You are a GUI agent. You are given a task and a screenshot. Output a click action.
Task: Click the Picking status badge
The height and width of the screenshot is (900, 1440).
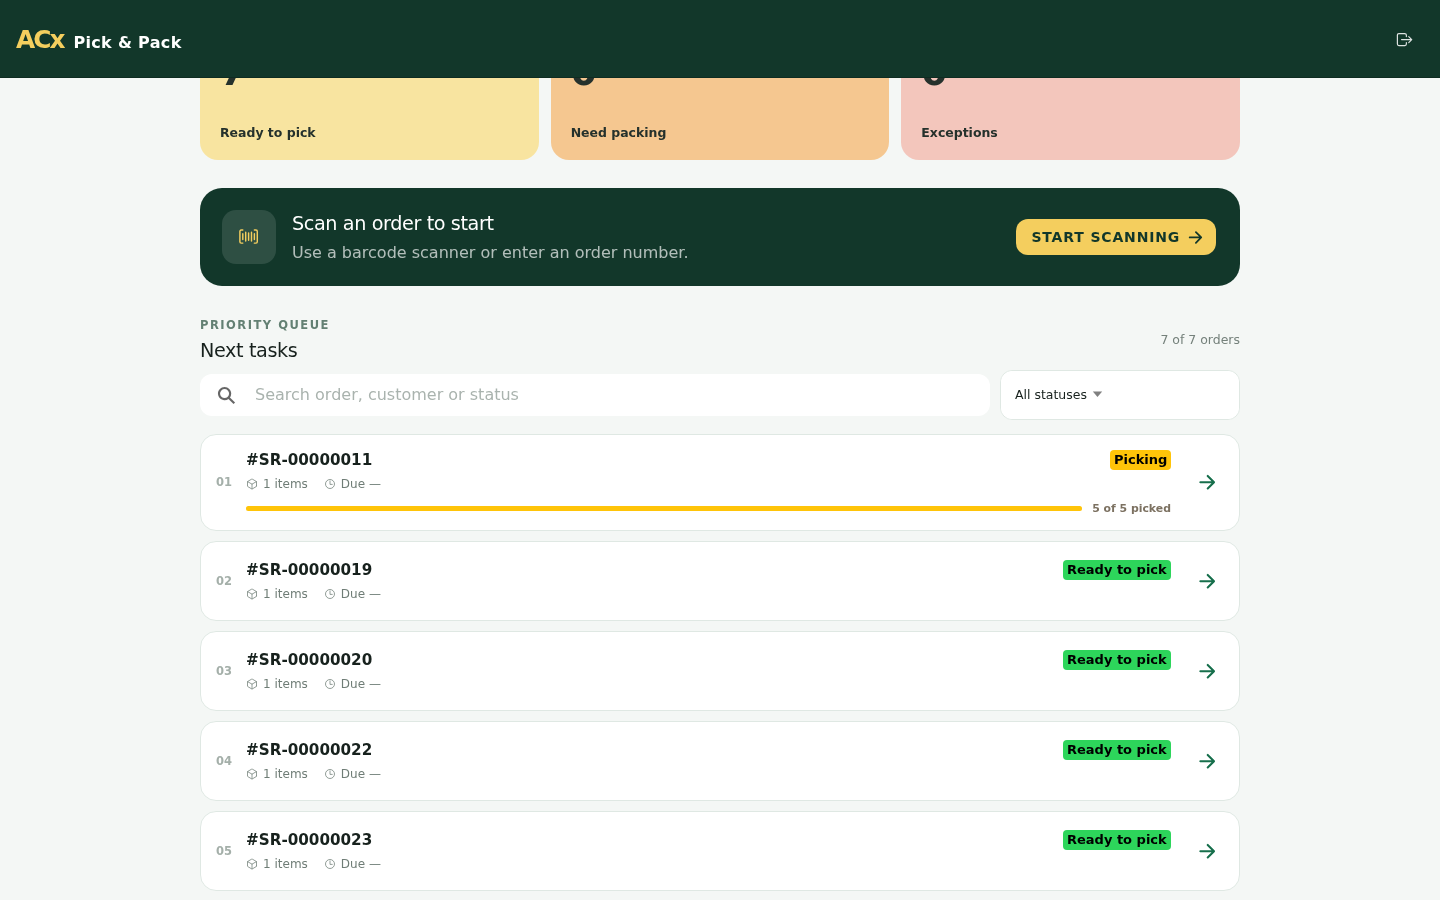(x=1140, y=460)
